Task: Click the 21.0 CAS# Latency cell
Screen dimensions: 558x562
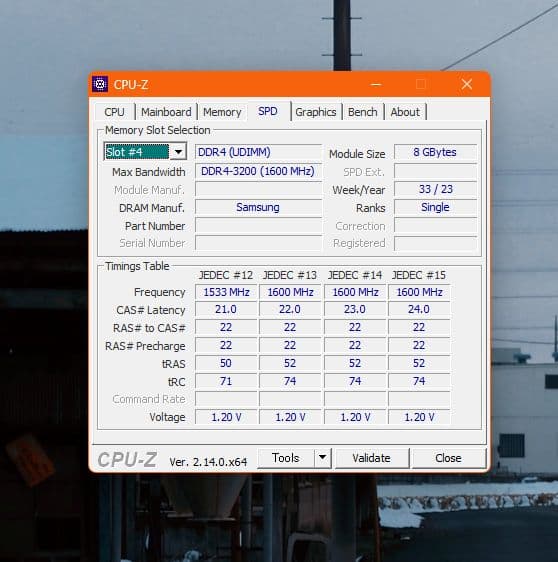Action: (226, 309)
